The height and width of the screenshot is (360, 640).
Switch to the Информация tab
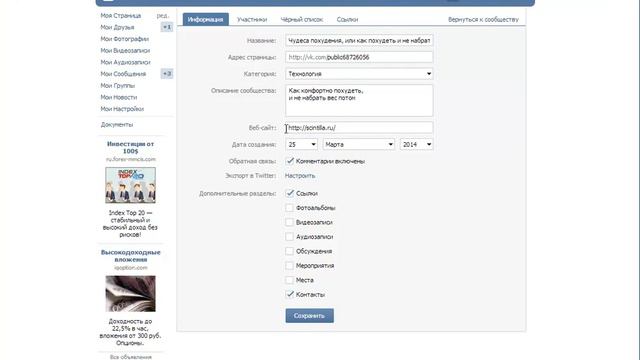(x=206, y=19)
